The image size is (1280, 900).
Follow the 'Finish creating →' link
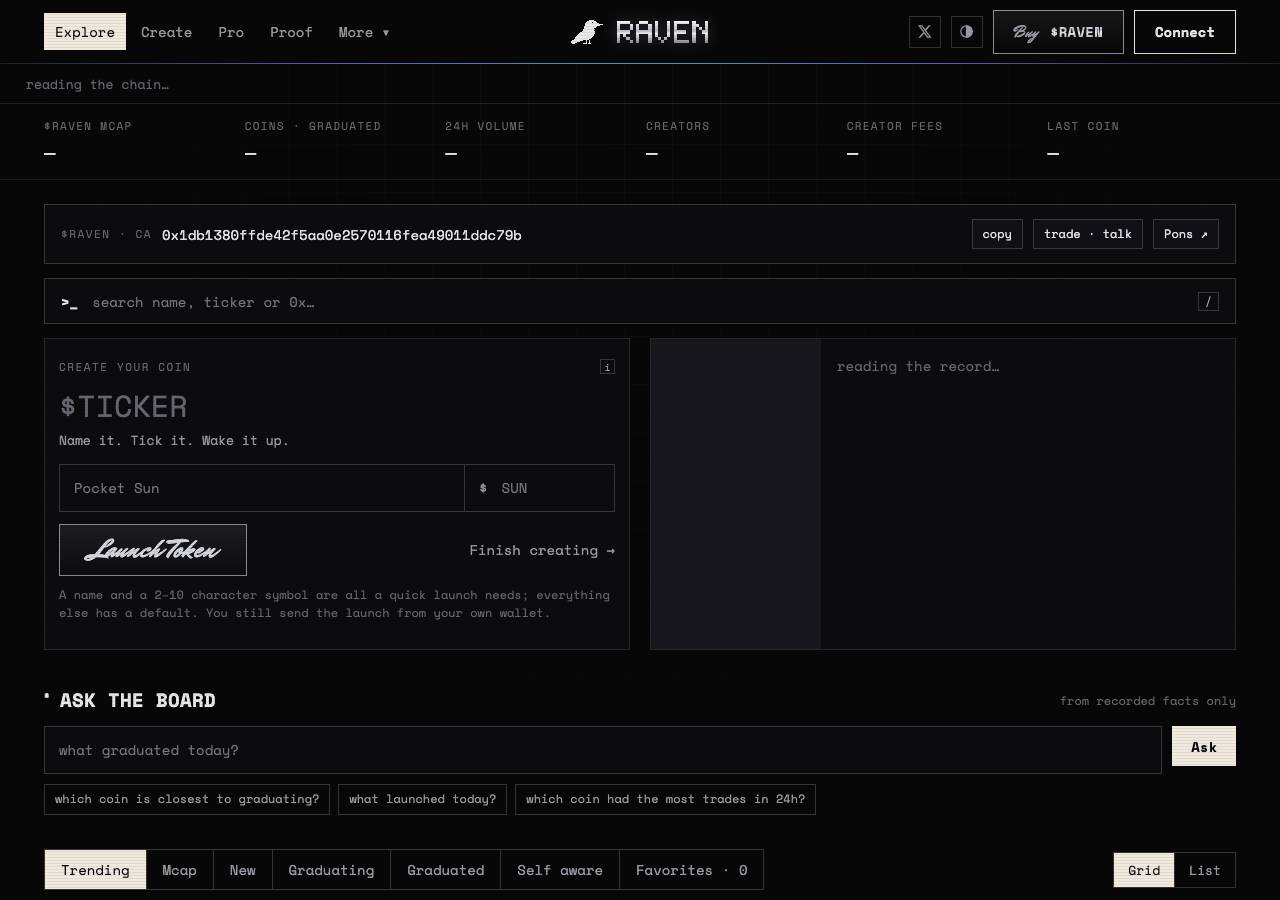[x=542, y=550]
